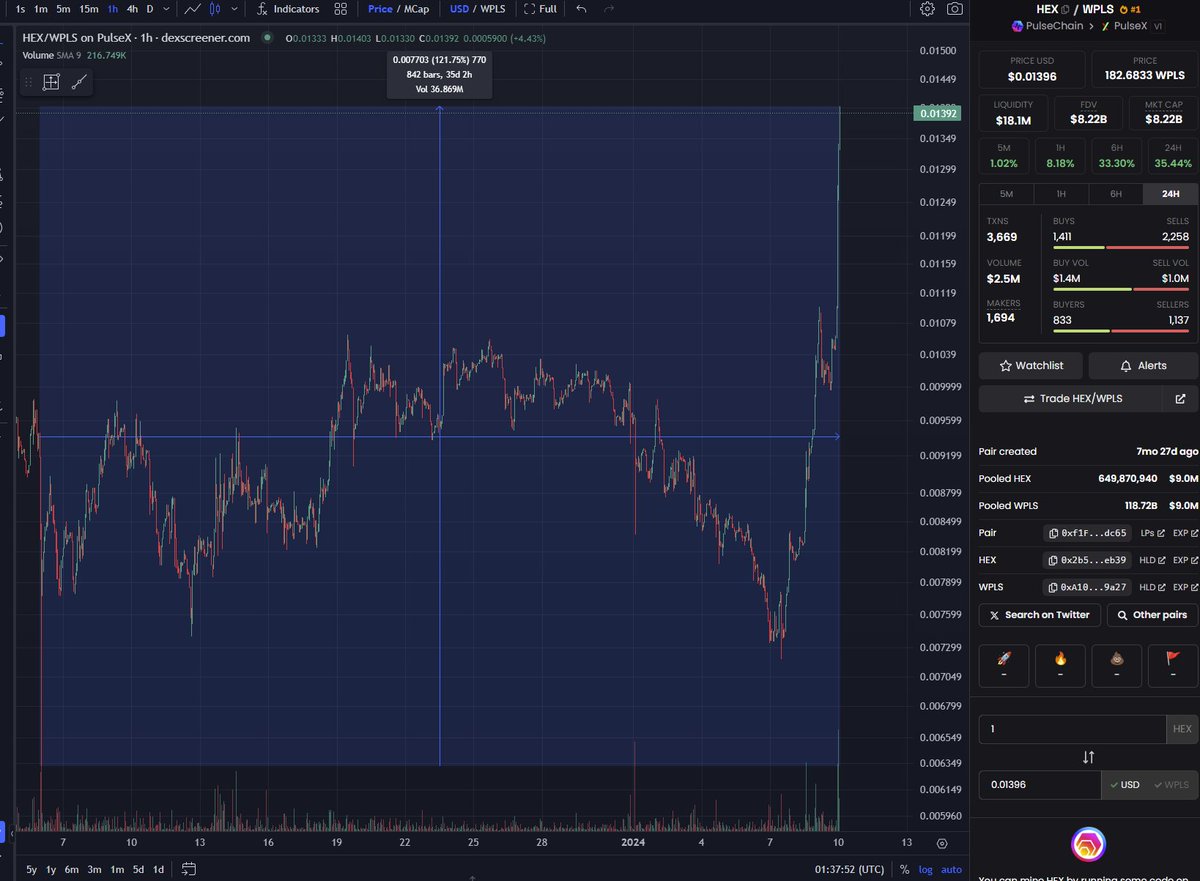Open the LPs link for Pair
This screenshot has height=881, width=1200.
[x=1152, y=533]
